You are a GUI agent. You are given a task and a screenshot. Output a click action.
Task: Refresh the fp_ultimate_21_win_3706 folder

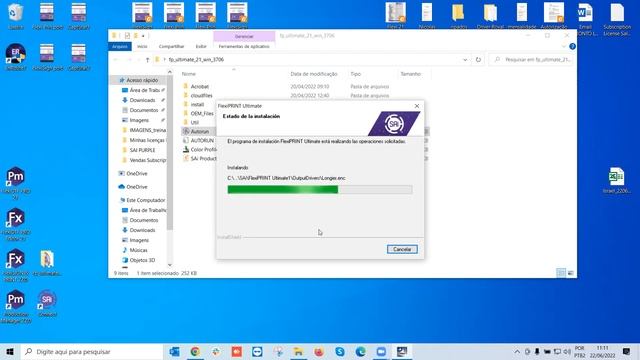(x=478, y=60)
